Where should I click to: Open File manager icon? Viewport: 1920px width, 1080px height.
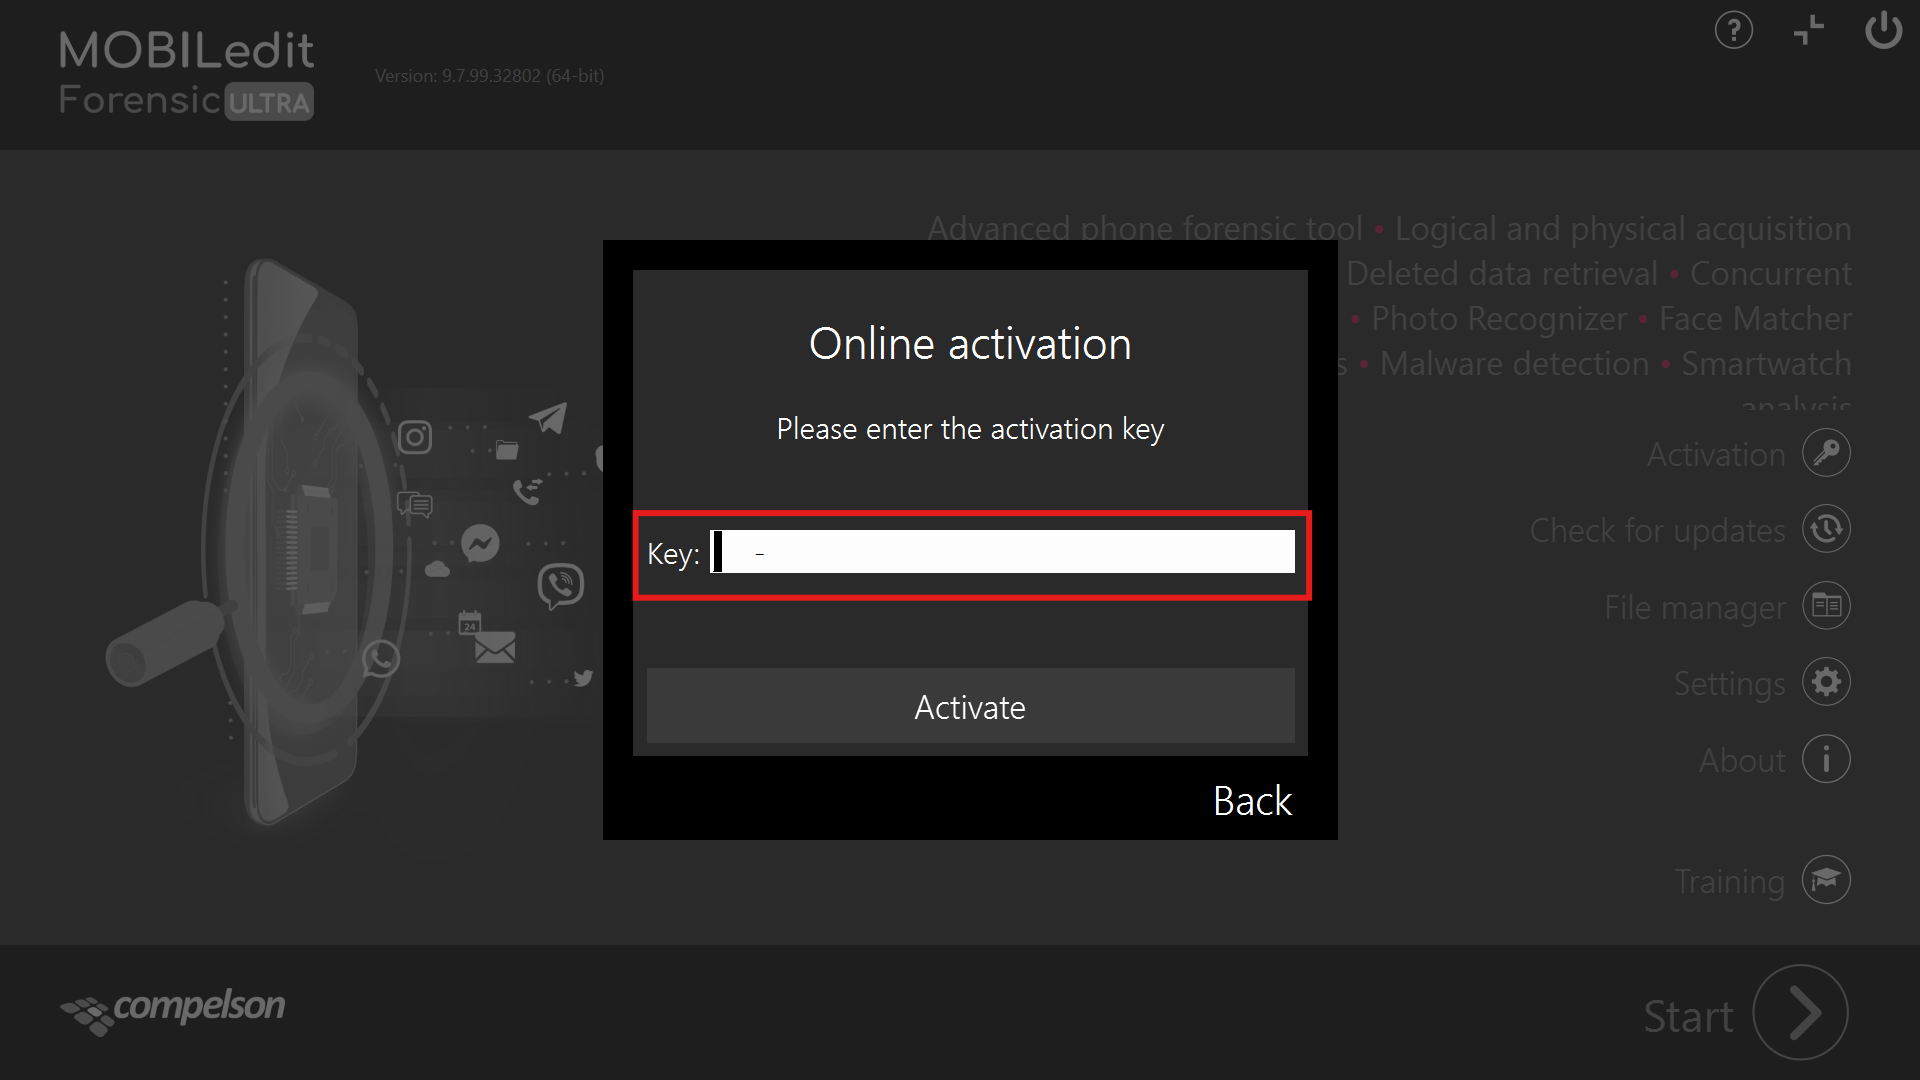pyautogui.click(x=1826, y=606)
